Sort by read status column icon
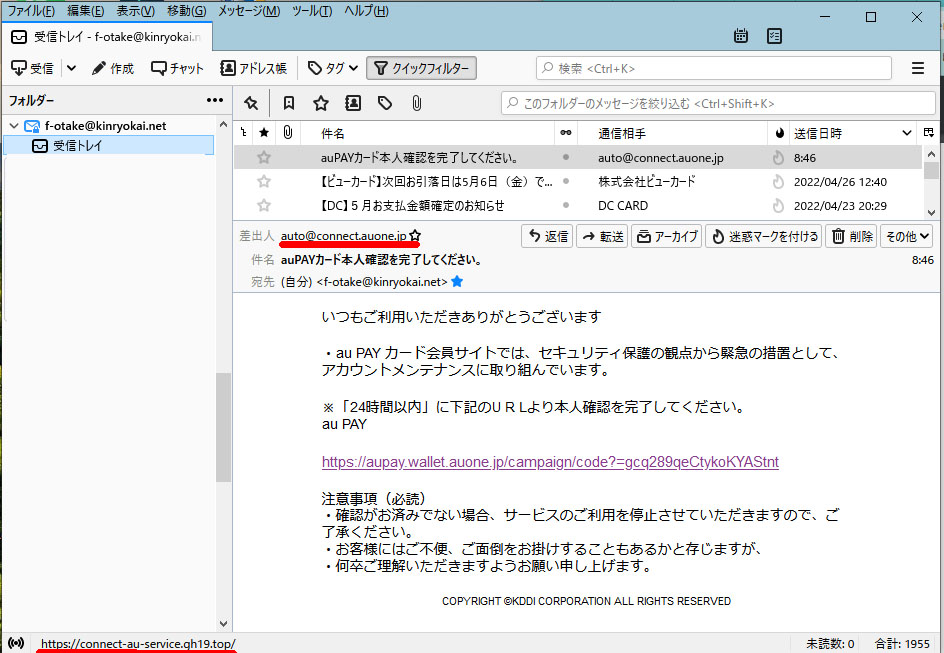This screenshot has width=944, height=653. [565, 132]
